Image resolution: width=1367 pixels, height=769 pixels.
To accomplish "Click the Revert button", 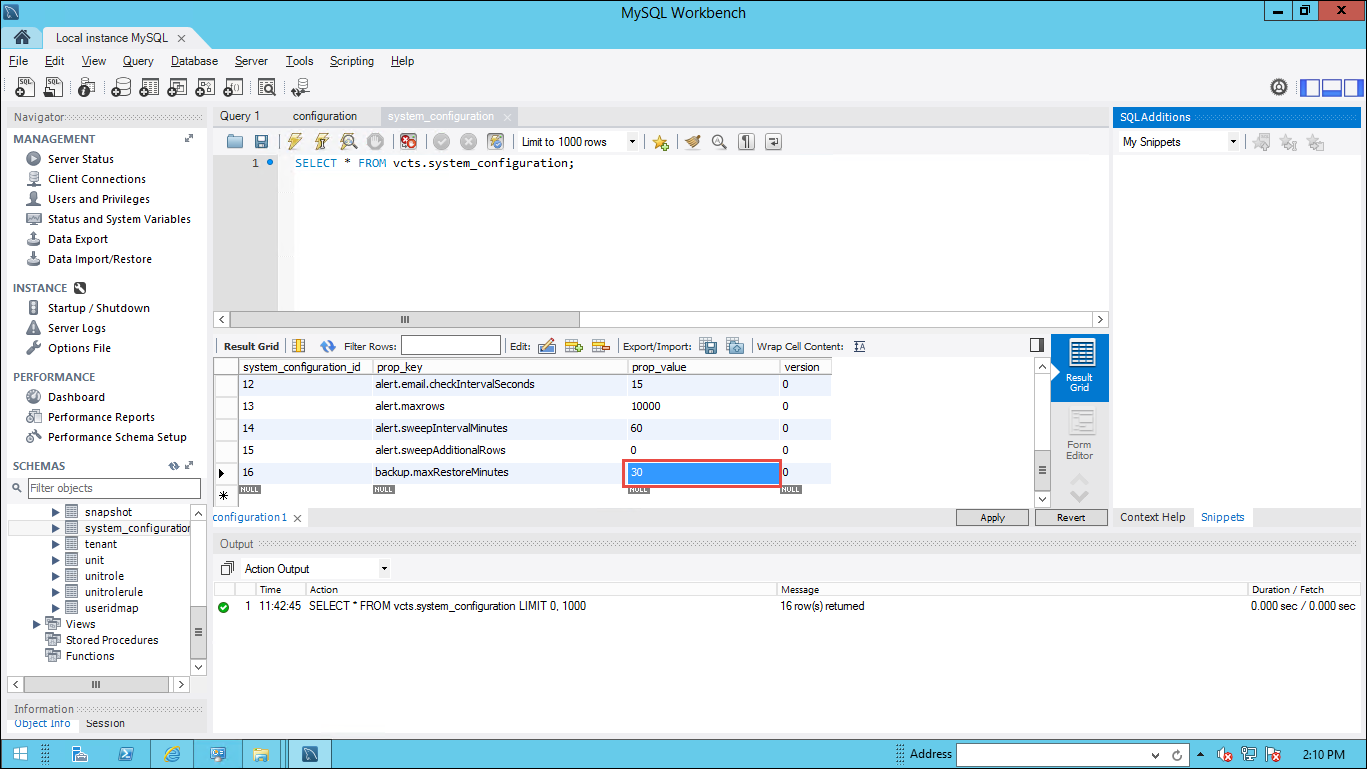I will (1070, 517).
